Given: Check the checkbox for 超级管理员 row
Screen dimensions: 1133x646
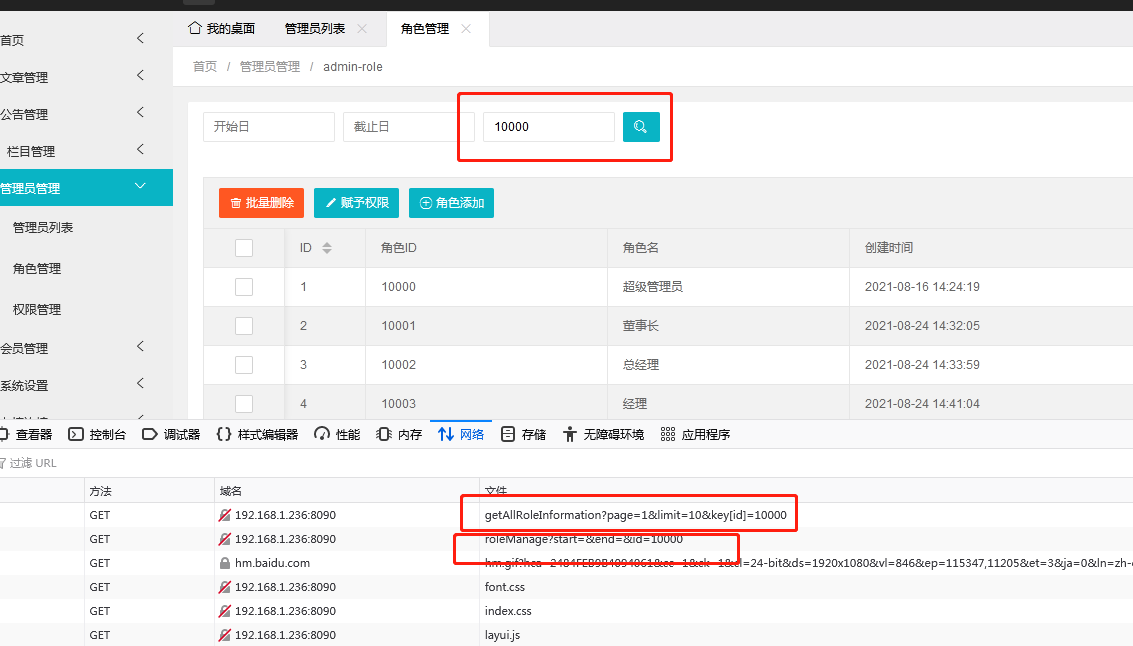Looking at the screenshot, I should [244, 287].
